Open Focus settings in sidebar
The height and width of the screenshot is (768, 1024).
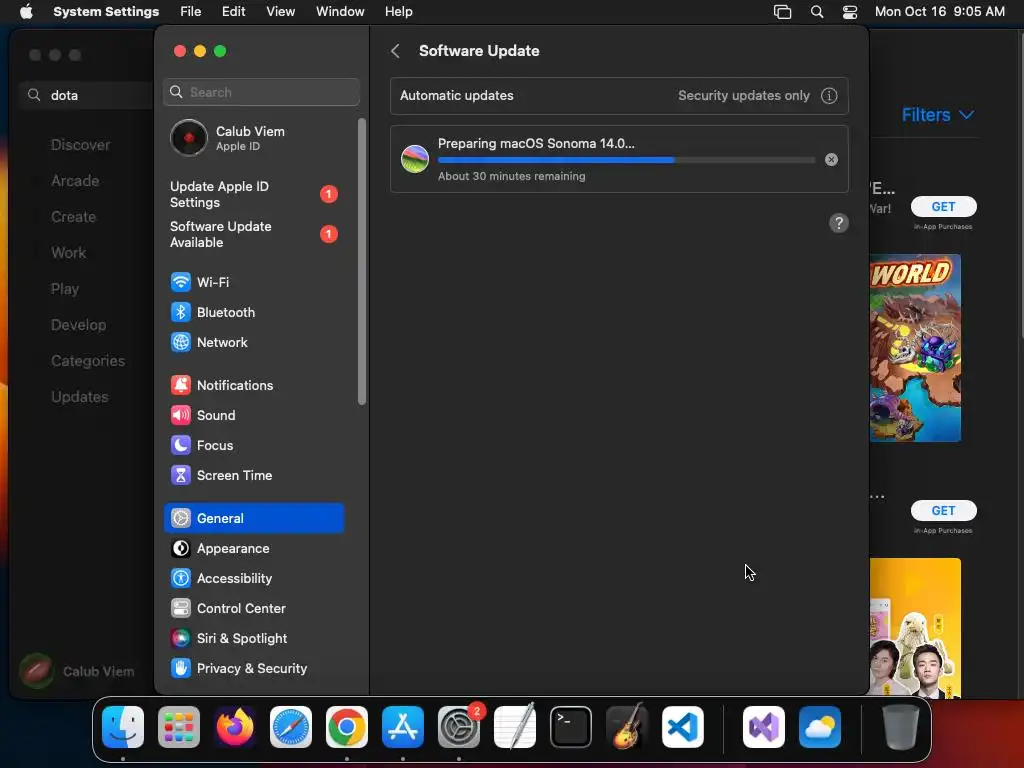(x=254, y=445)
